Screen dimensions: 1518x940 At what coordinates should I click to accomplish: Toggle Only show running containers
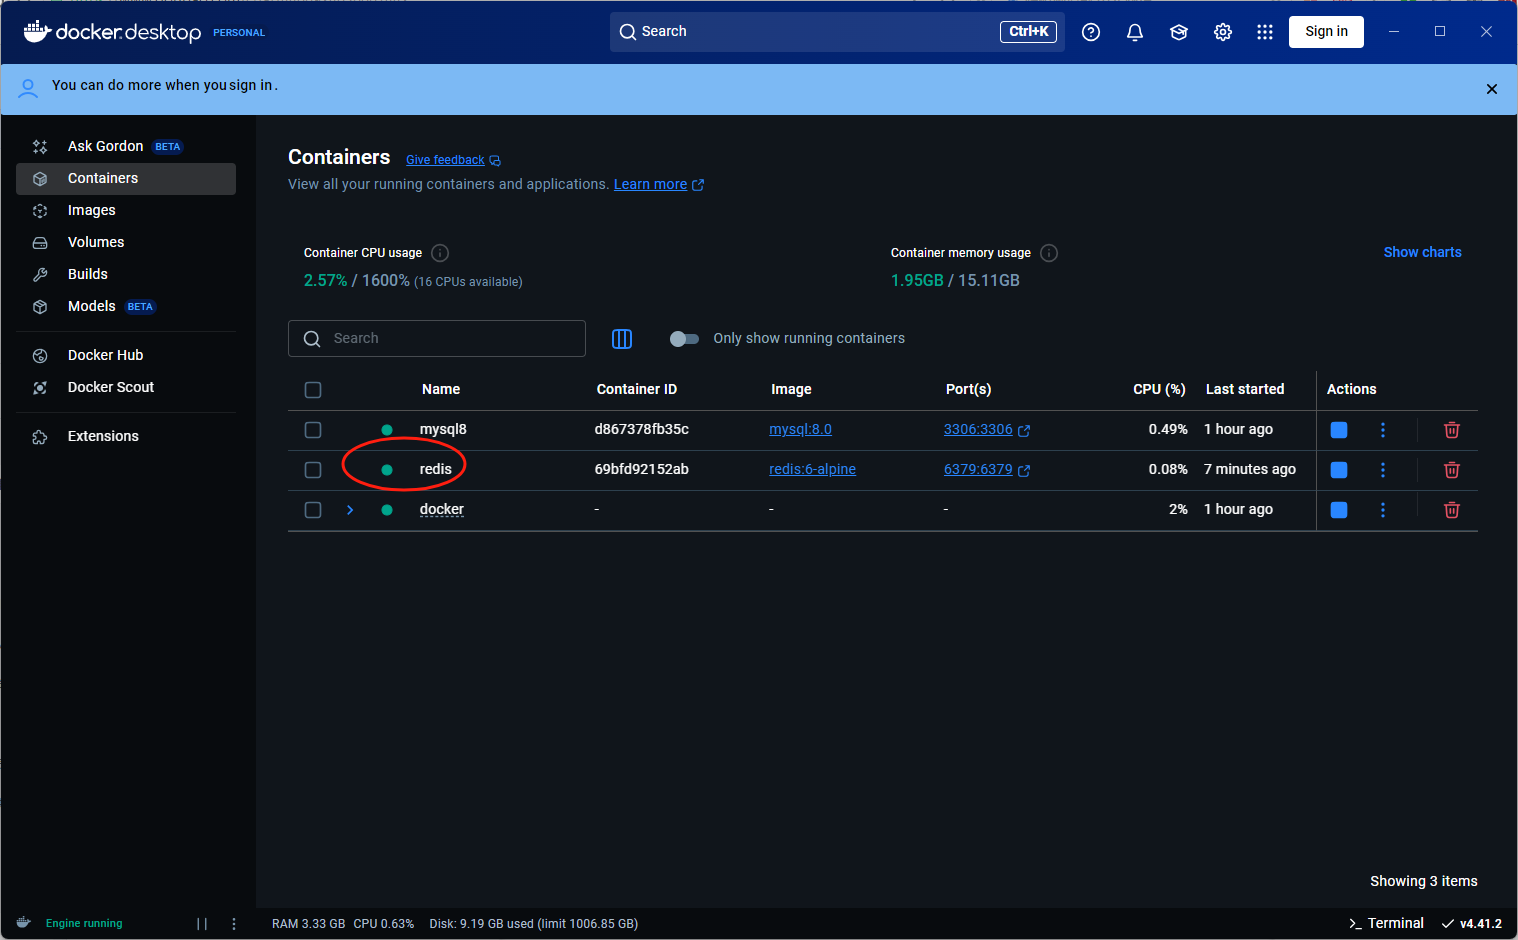tap(684, 339)
